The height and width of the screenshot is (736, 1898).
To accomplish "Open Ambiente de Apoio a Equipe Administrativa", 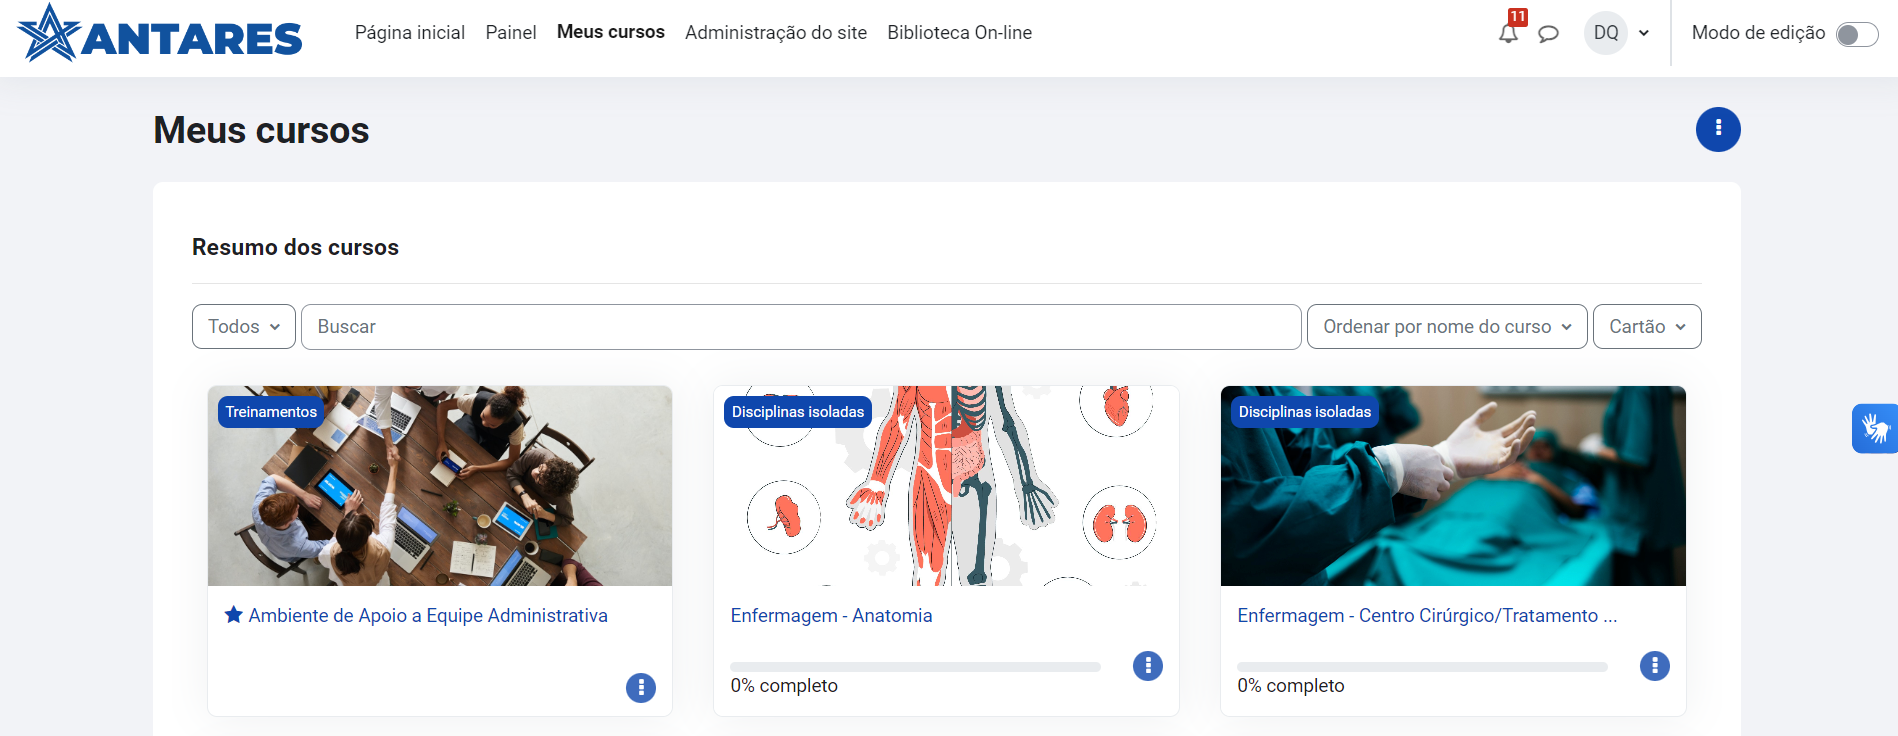I will click(428, 615).
